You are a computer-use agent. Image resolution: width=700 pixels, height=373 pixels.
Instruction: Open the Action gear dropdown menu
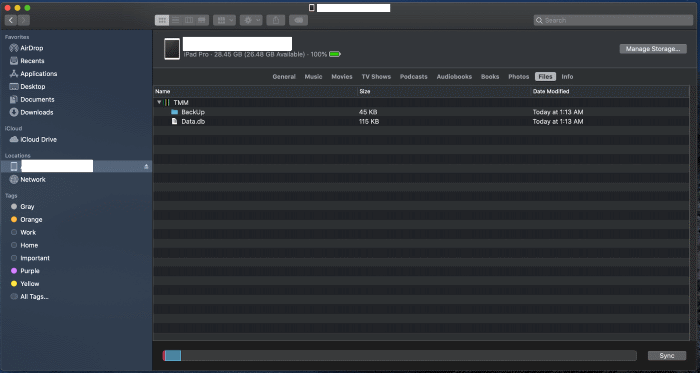tap(251, 20)
